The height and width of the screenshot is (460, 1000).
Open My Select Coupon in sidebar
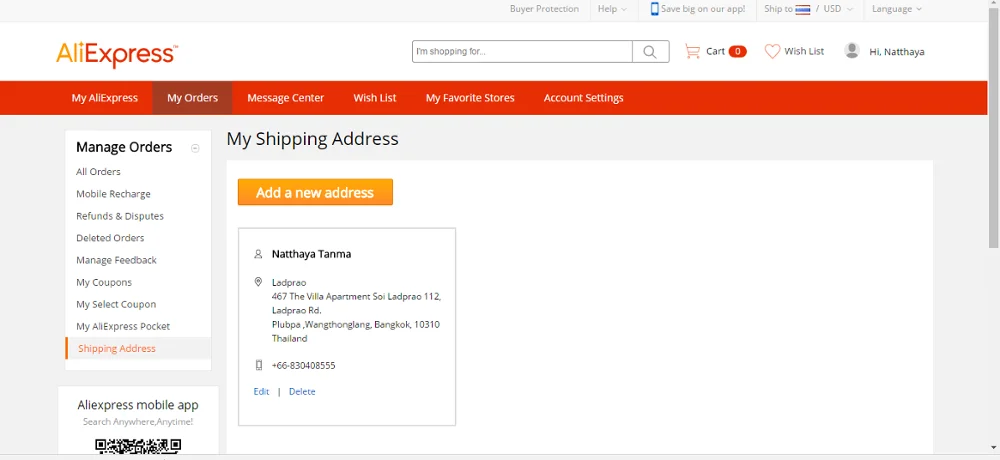pos(116,304)
